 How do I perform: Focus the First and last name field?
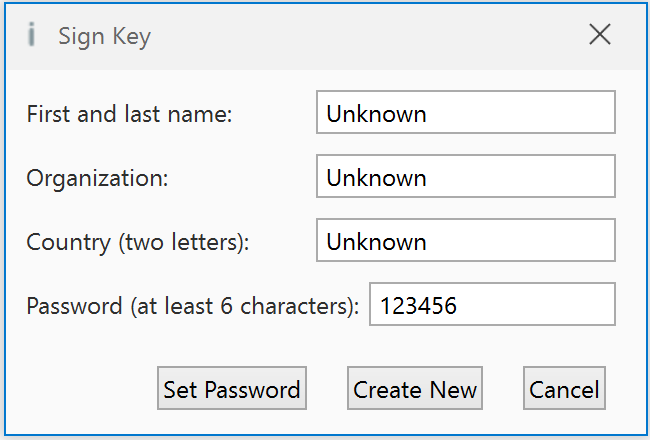pyautogui.click(x=520, y=113)
